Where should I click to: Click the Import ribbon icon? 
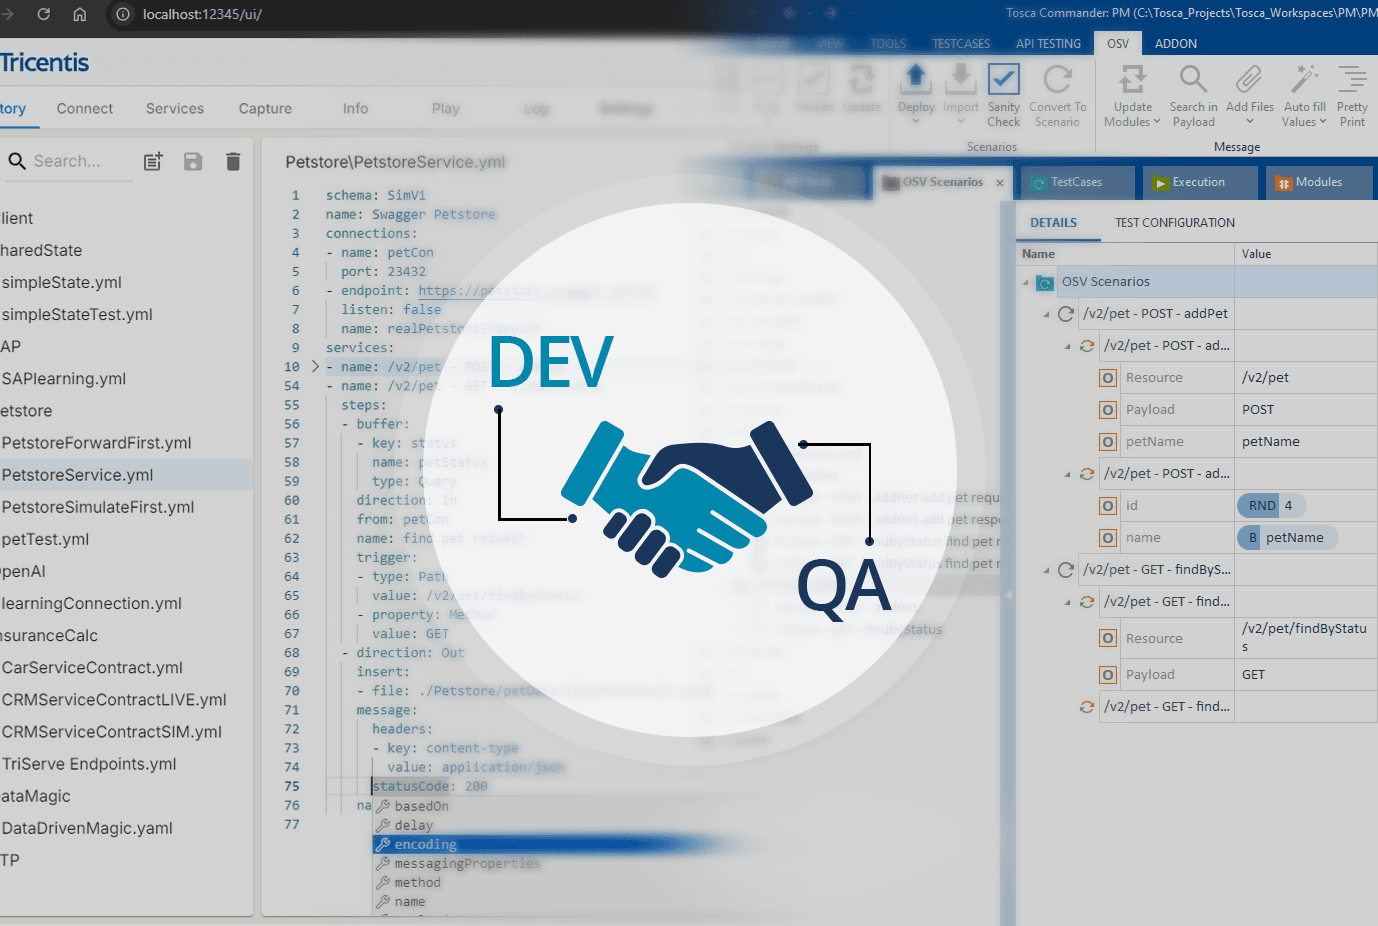click(960, 78)
